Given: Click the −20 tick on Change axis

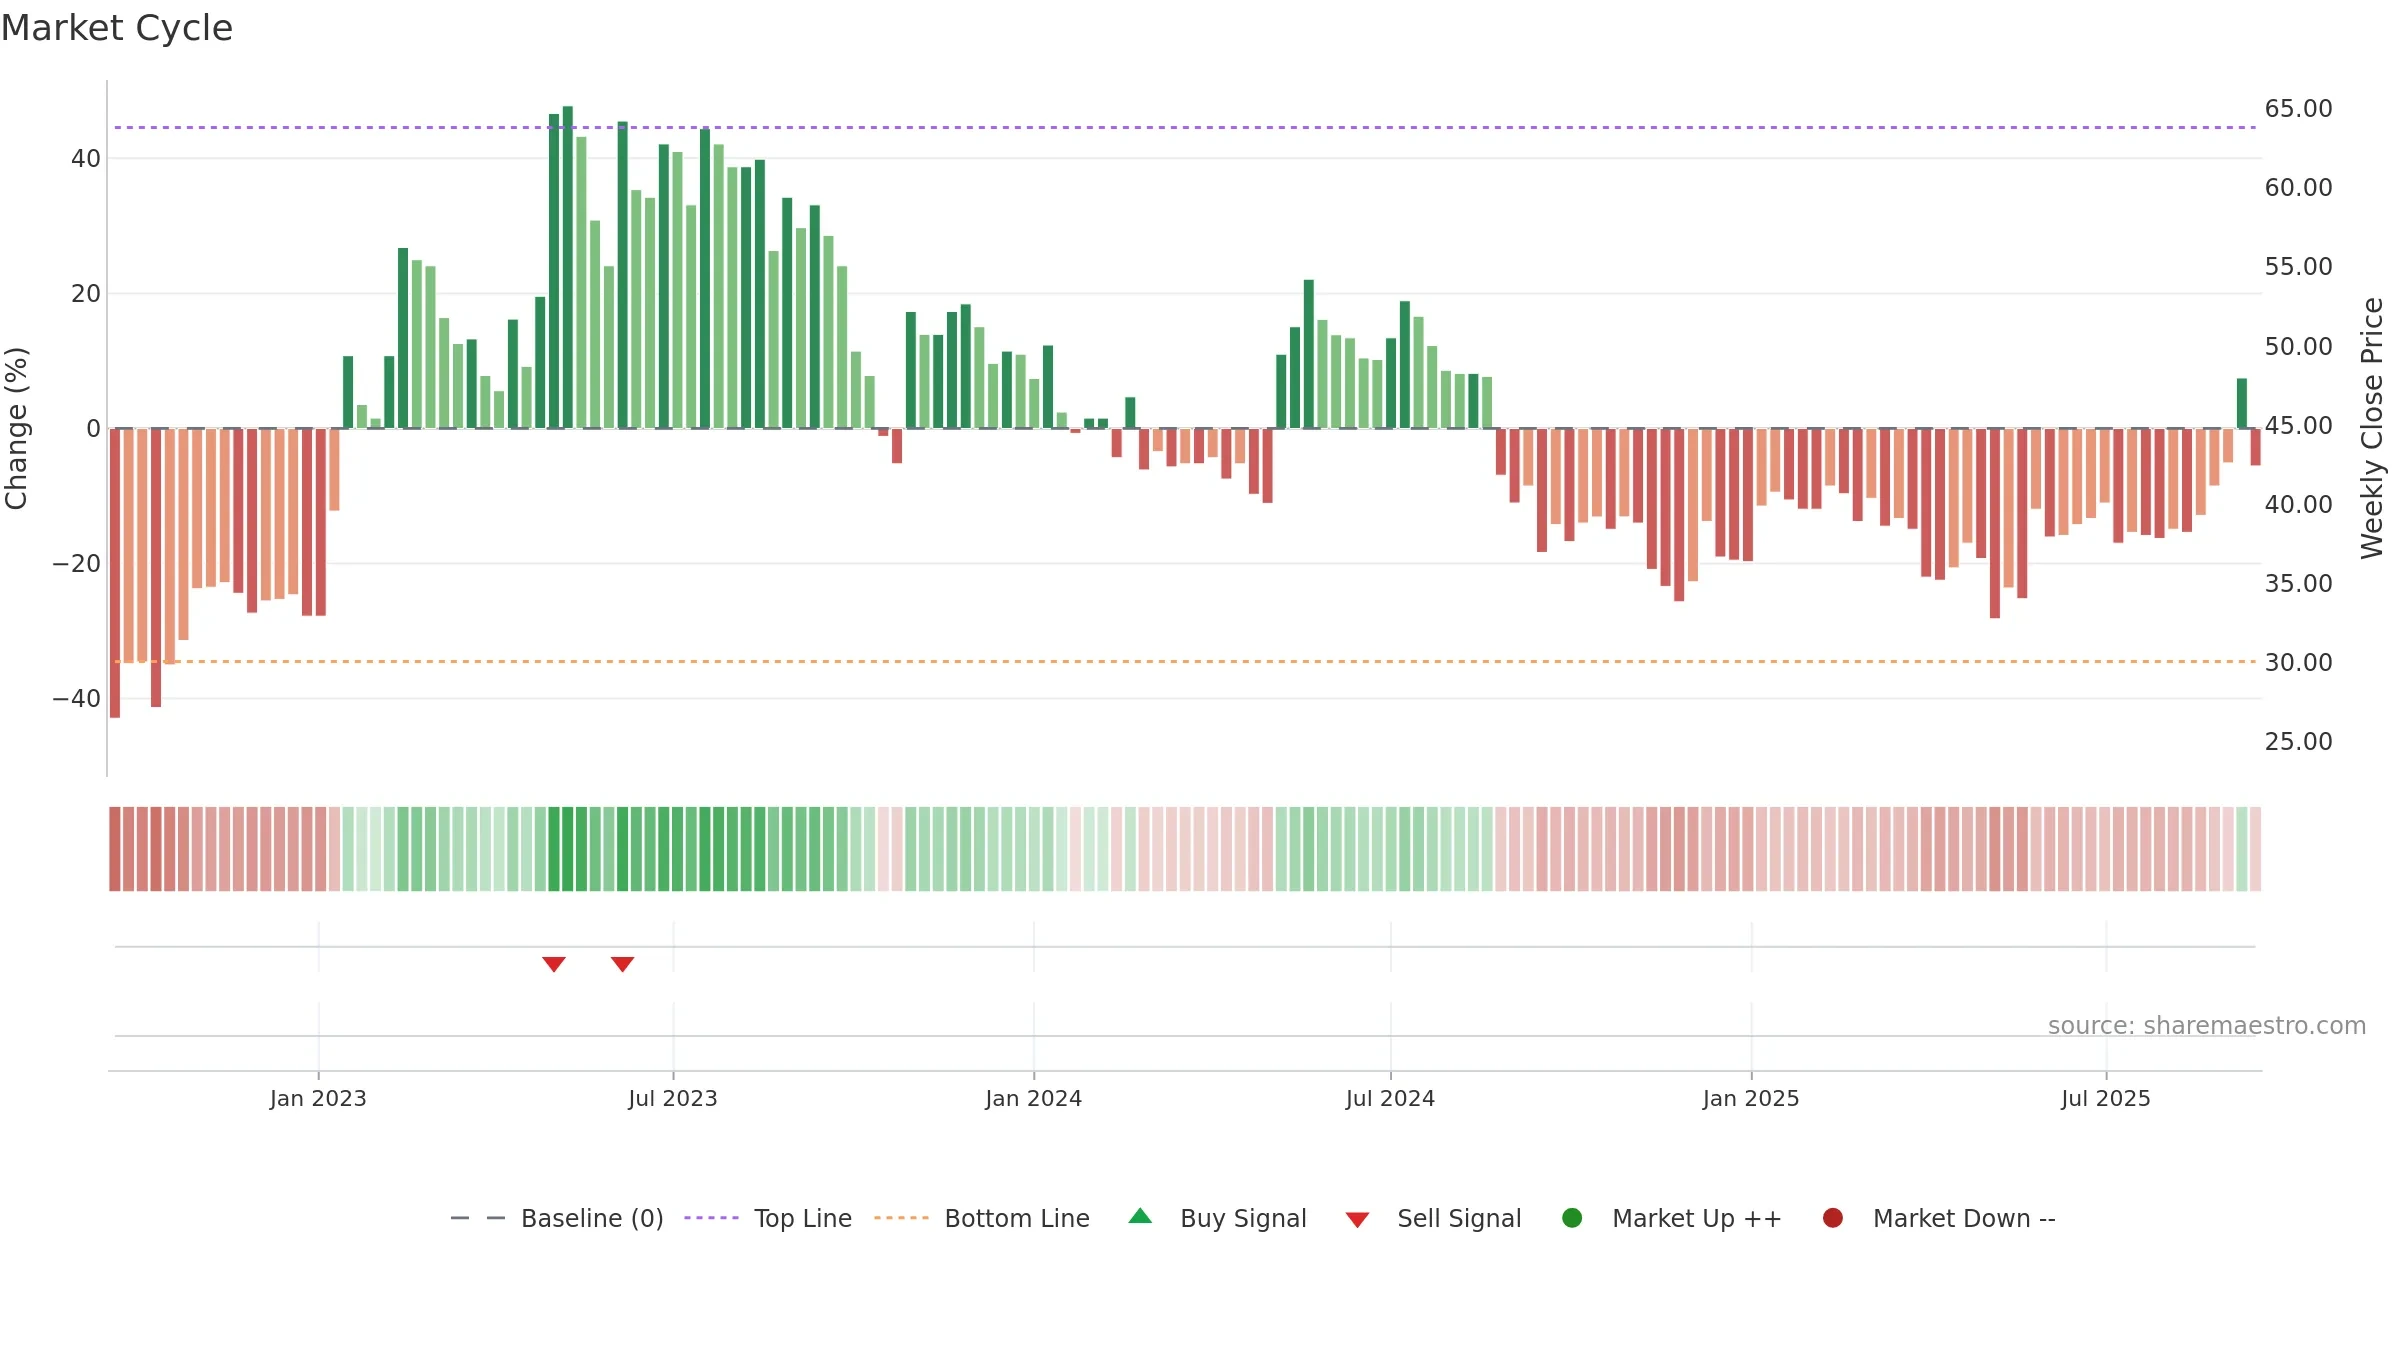Looking at the screenshot, I should 77,564.
